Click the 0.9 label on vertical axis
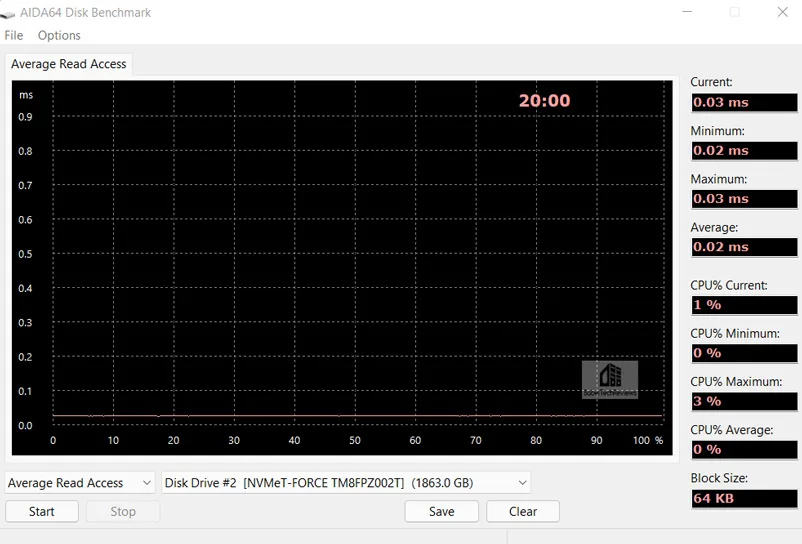 25,117
